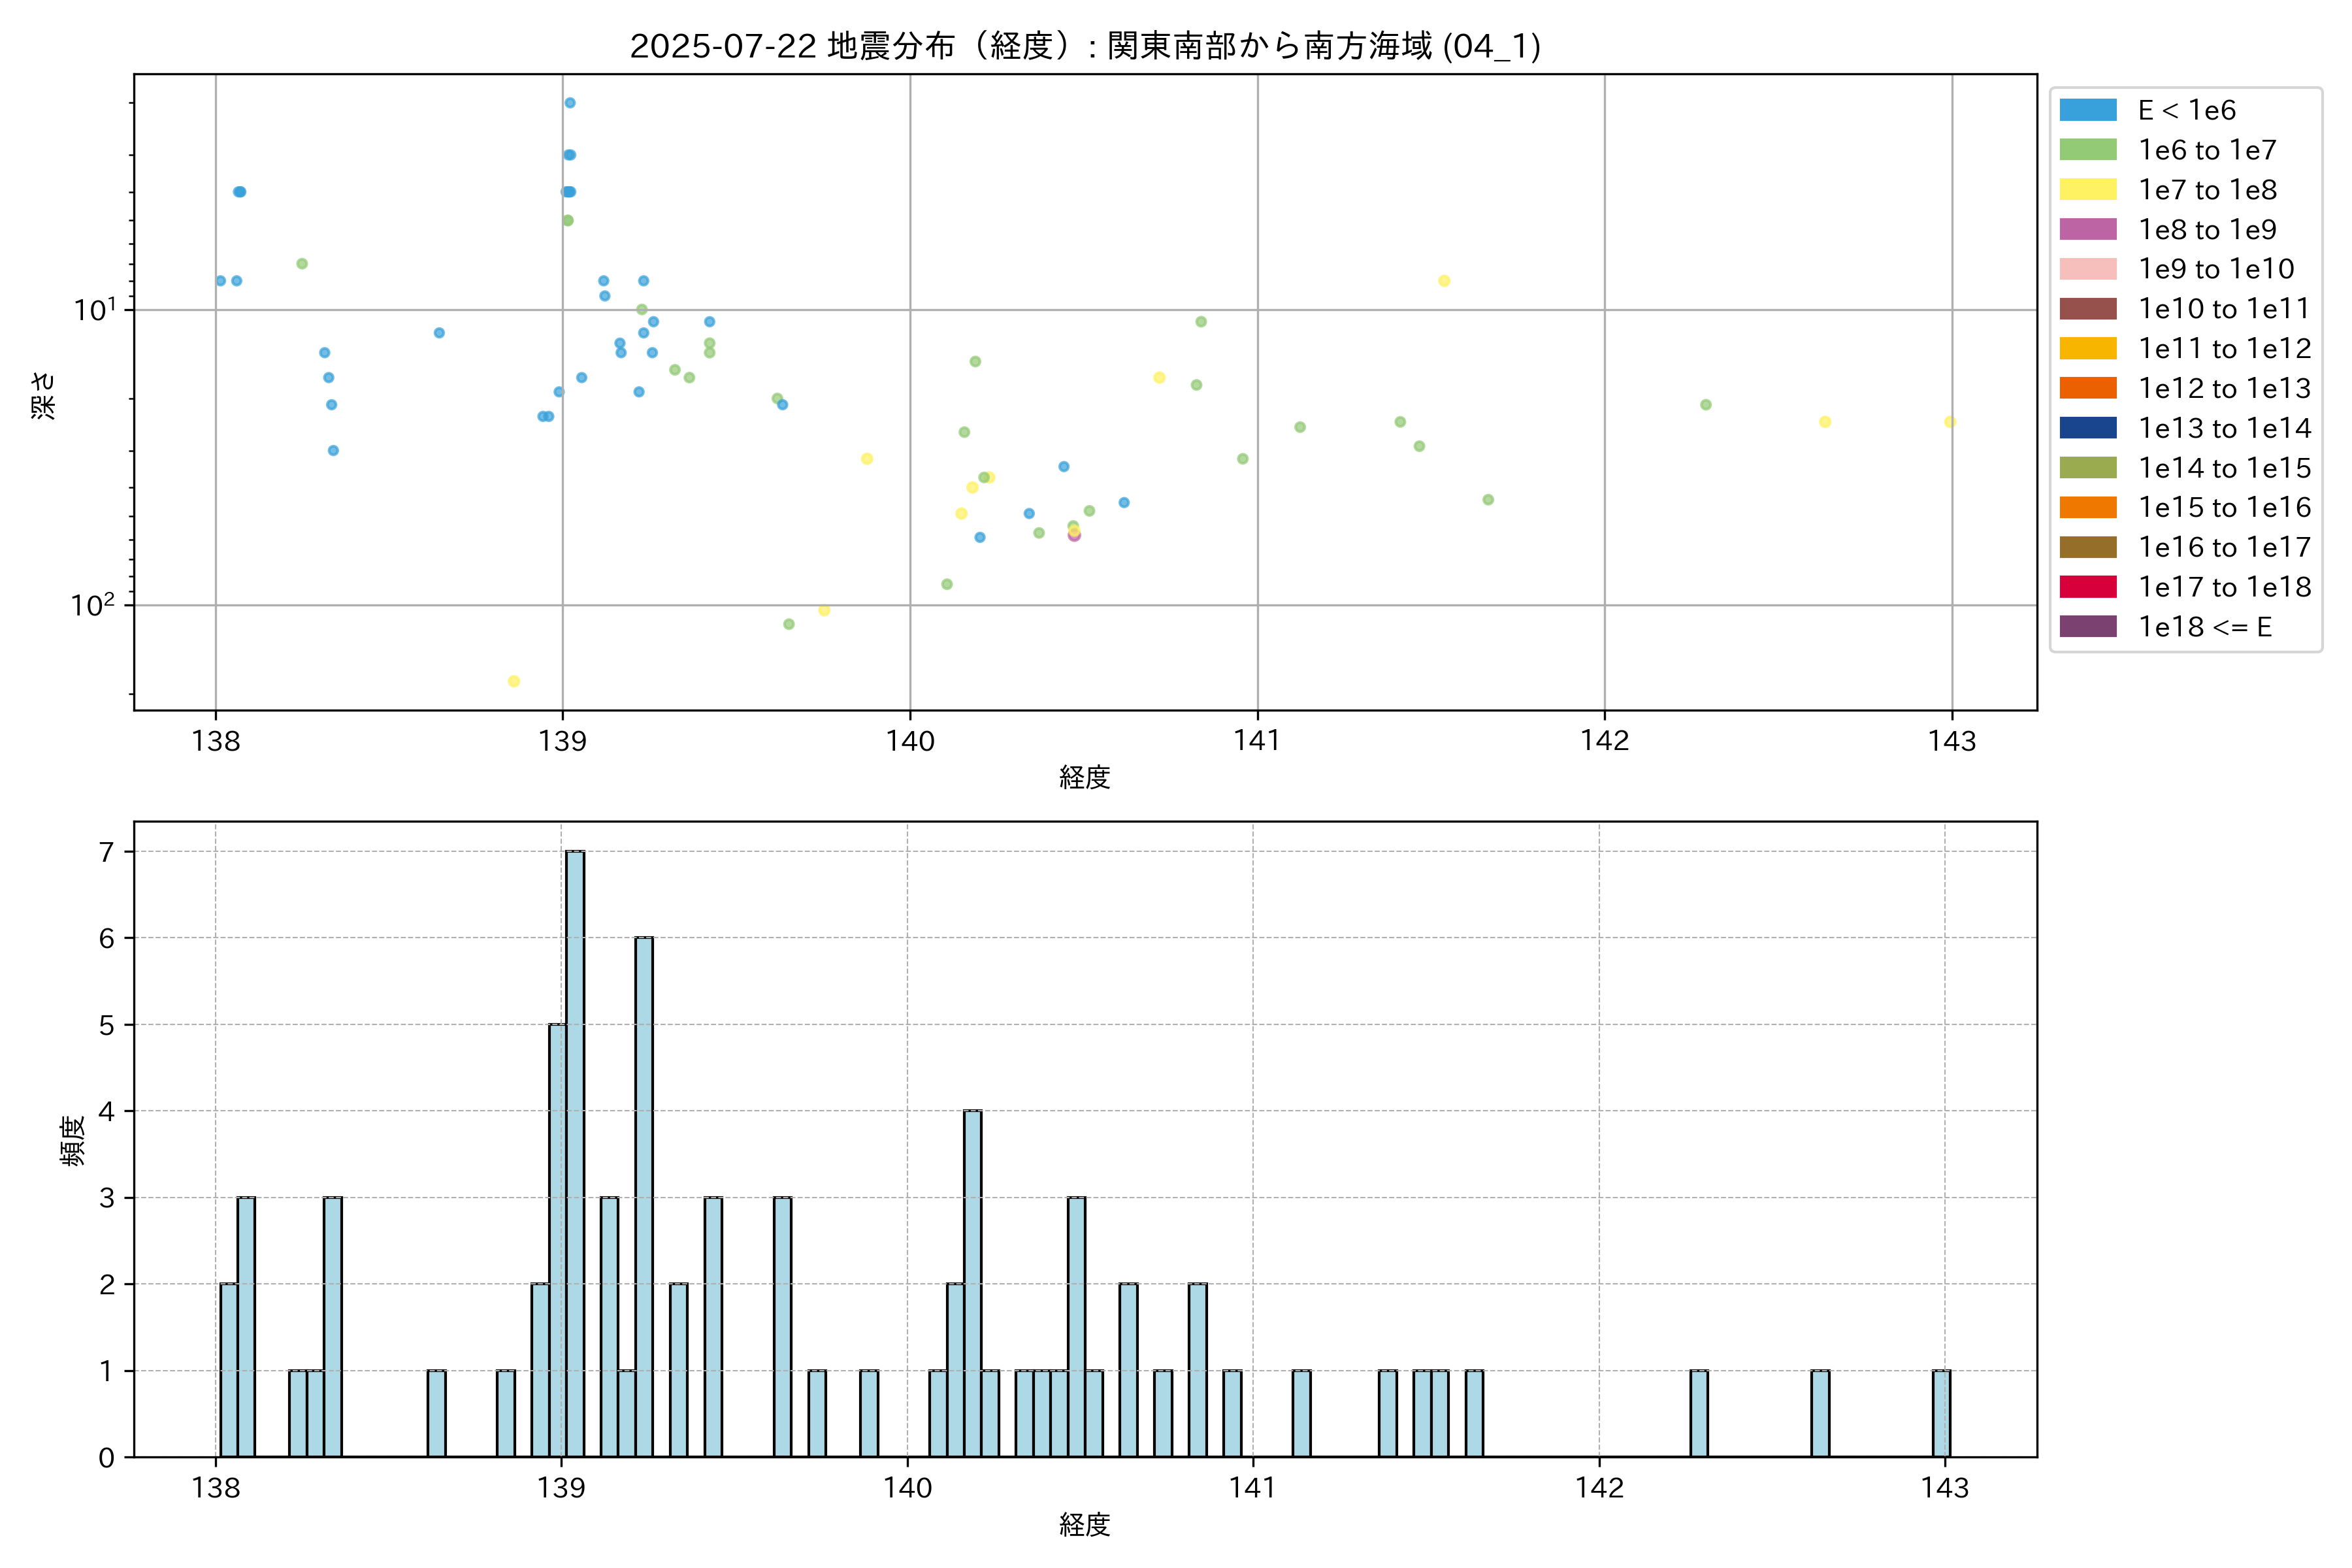Click the tallest histogram bar with frequency 7
The width and height of the screenshot is (2352, 1568).
(575, 1150)
